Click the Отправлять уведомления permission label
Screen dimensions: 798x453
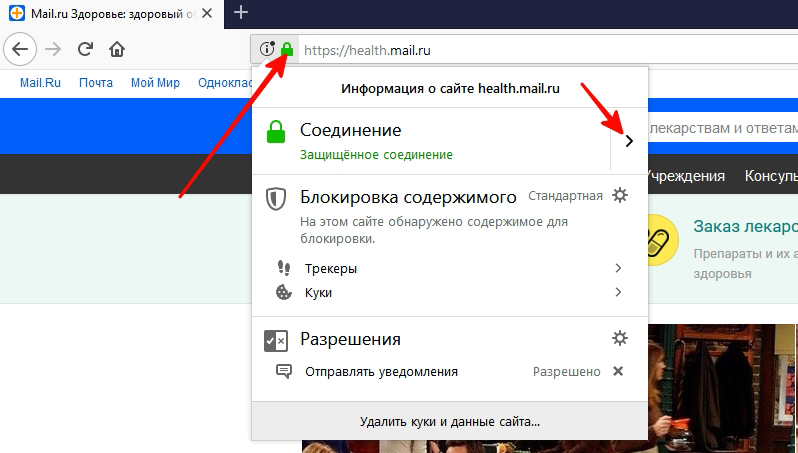381,372
